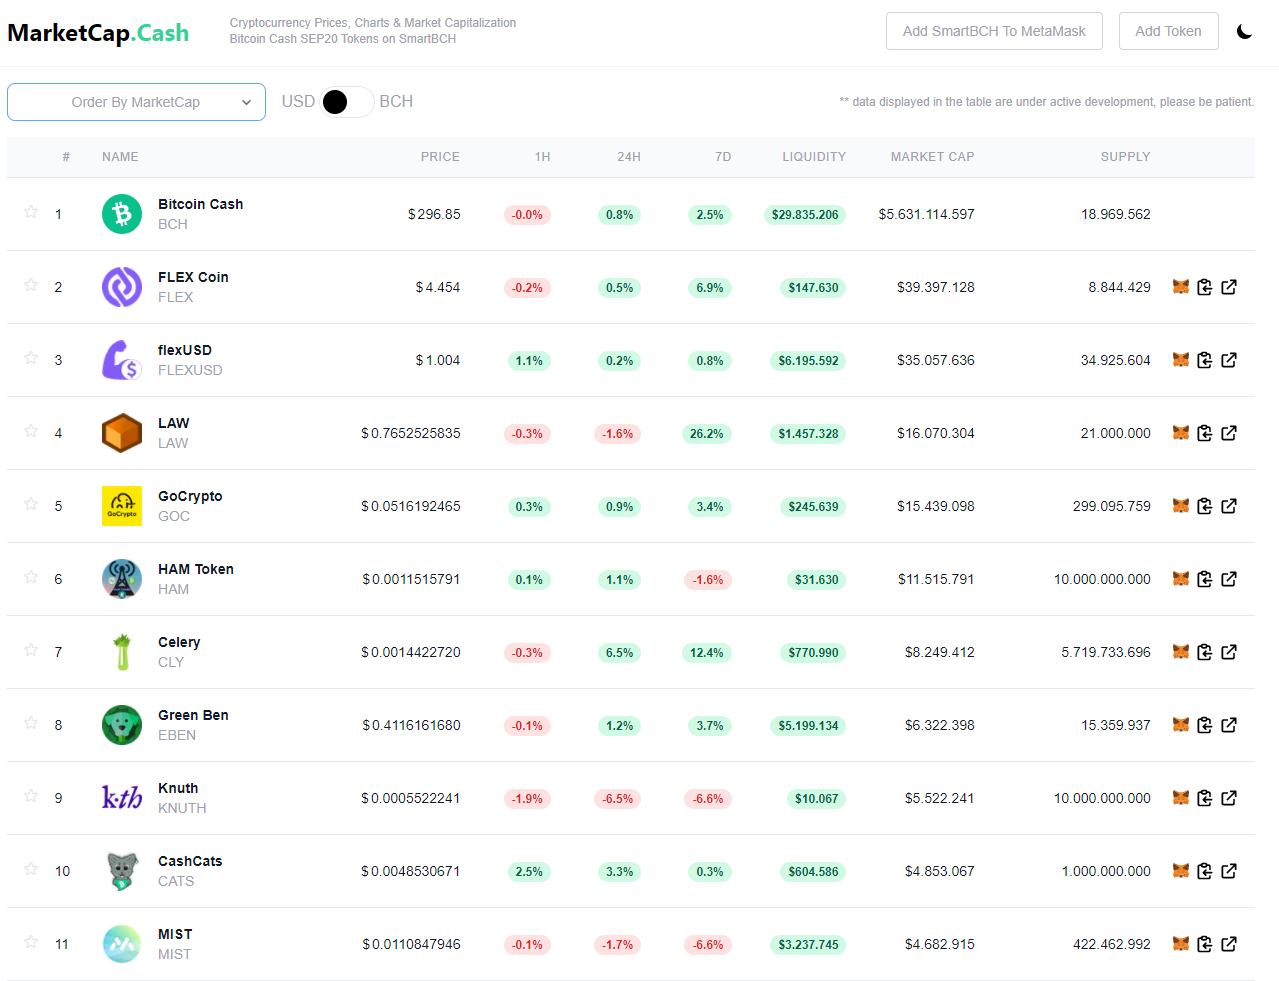Open flexUSD external link icon
Viewport: 1279px width, 981px height.
pyautogui.click(x=1229, y=360)
